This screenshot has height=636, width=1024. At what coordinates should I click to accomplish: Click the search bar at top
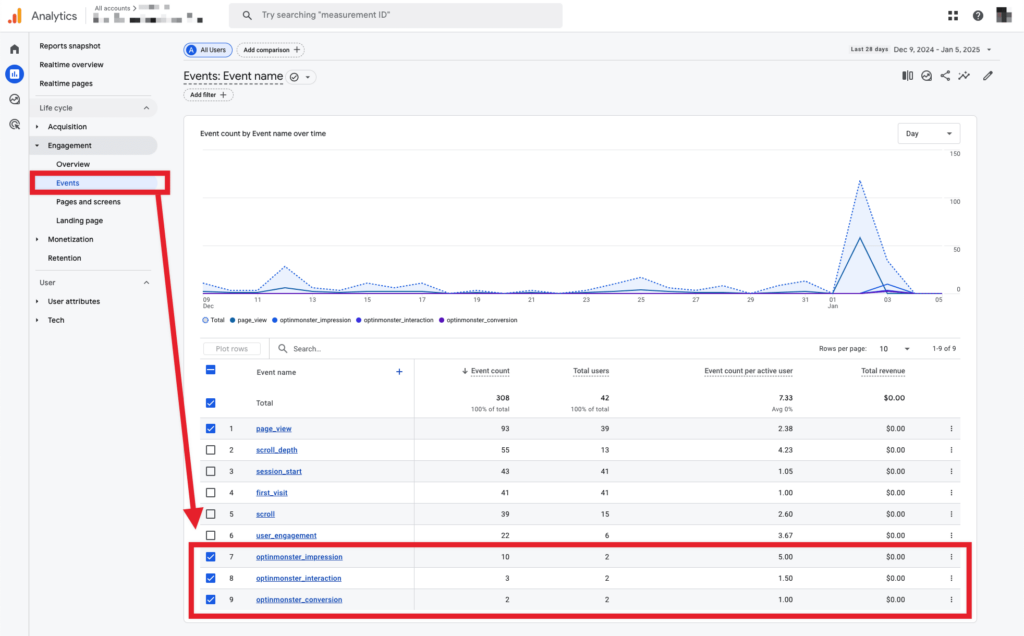coord(395,16)
